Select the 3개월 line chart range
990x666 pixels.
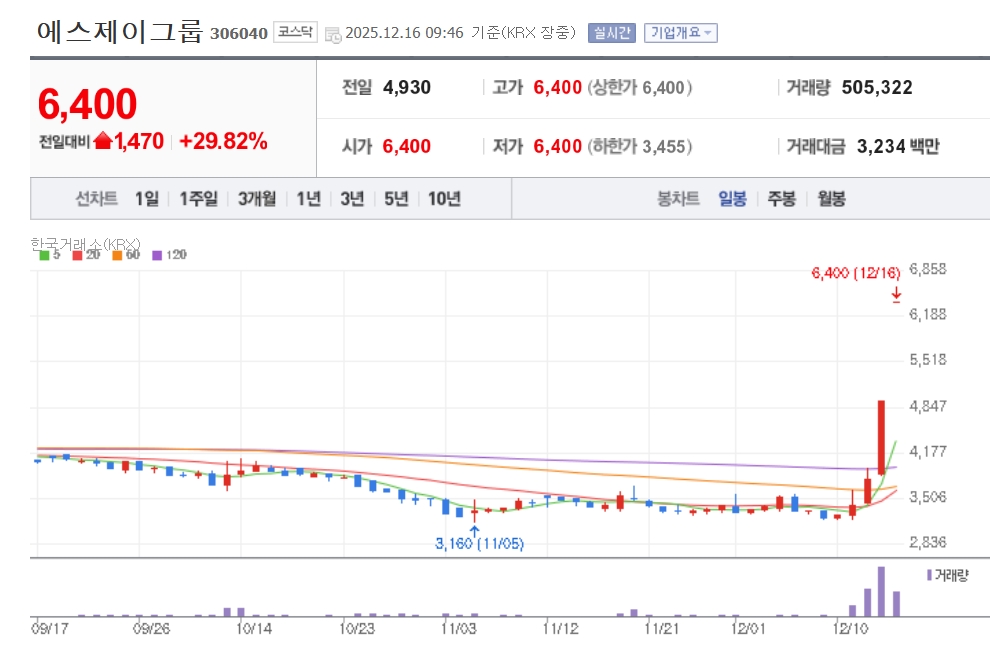click(257, 198)
